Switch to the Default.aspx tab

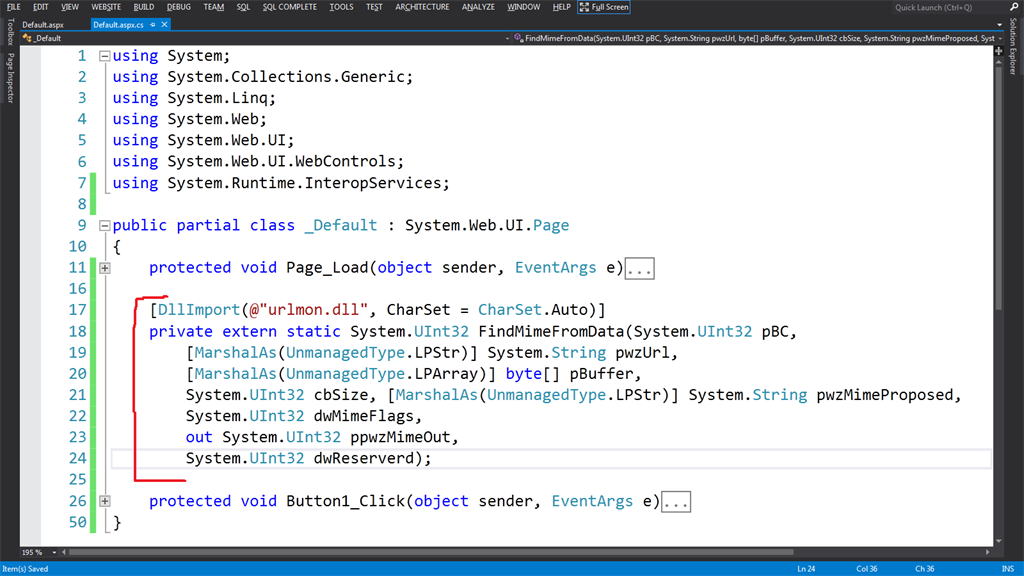pos(43,25)
